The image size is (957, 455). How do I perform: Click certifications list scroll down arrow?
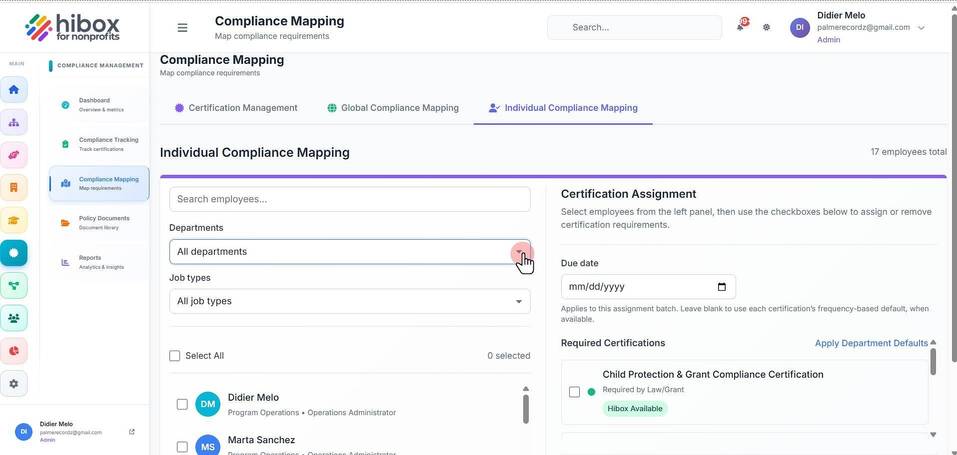(x=933, y=434)
